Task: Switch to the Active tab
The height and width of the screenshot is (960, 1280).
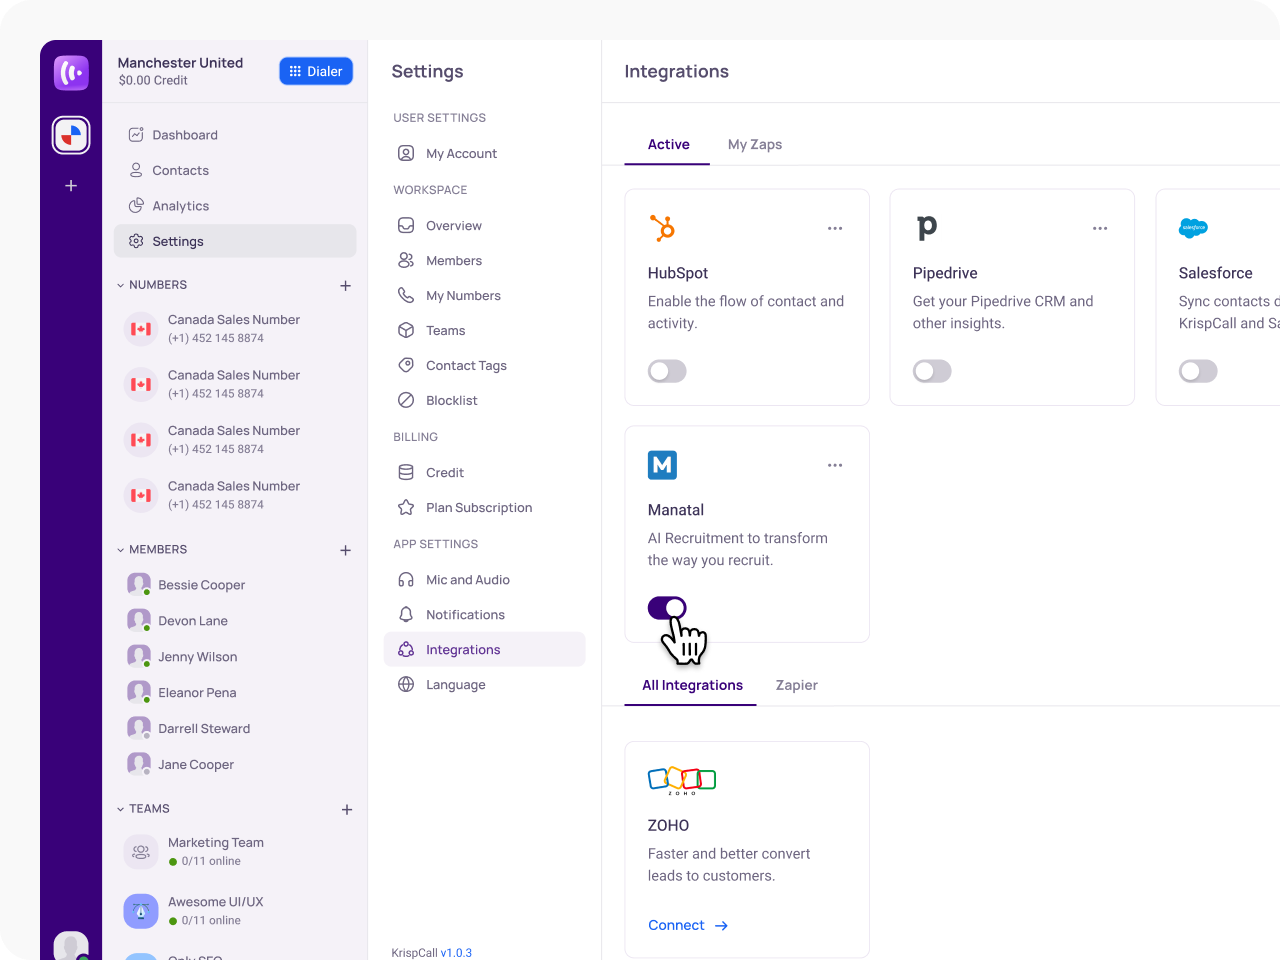Action: pos(668,145)
